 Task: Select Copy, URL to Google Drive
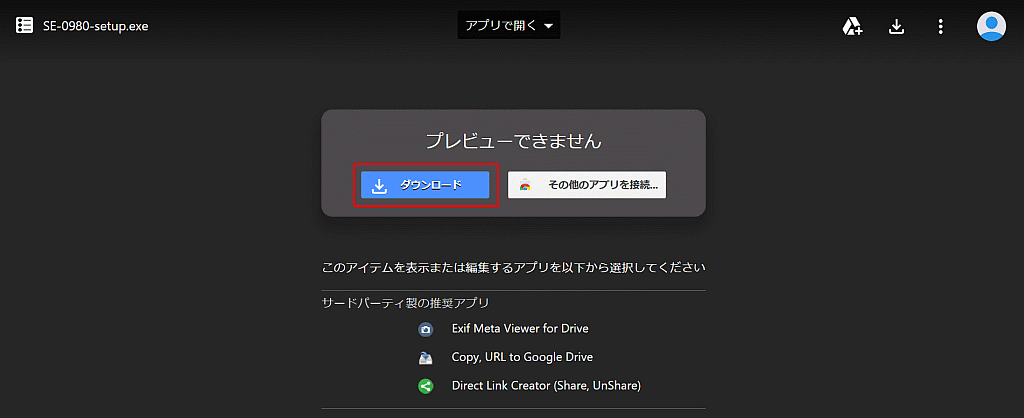point(522,357)
